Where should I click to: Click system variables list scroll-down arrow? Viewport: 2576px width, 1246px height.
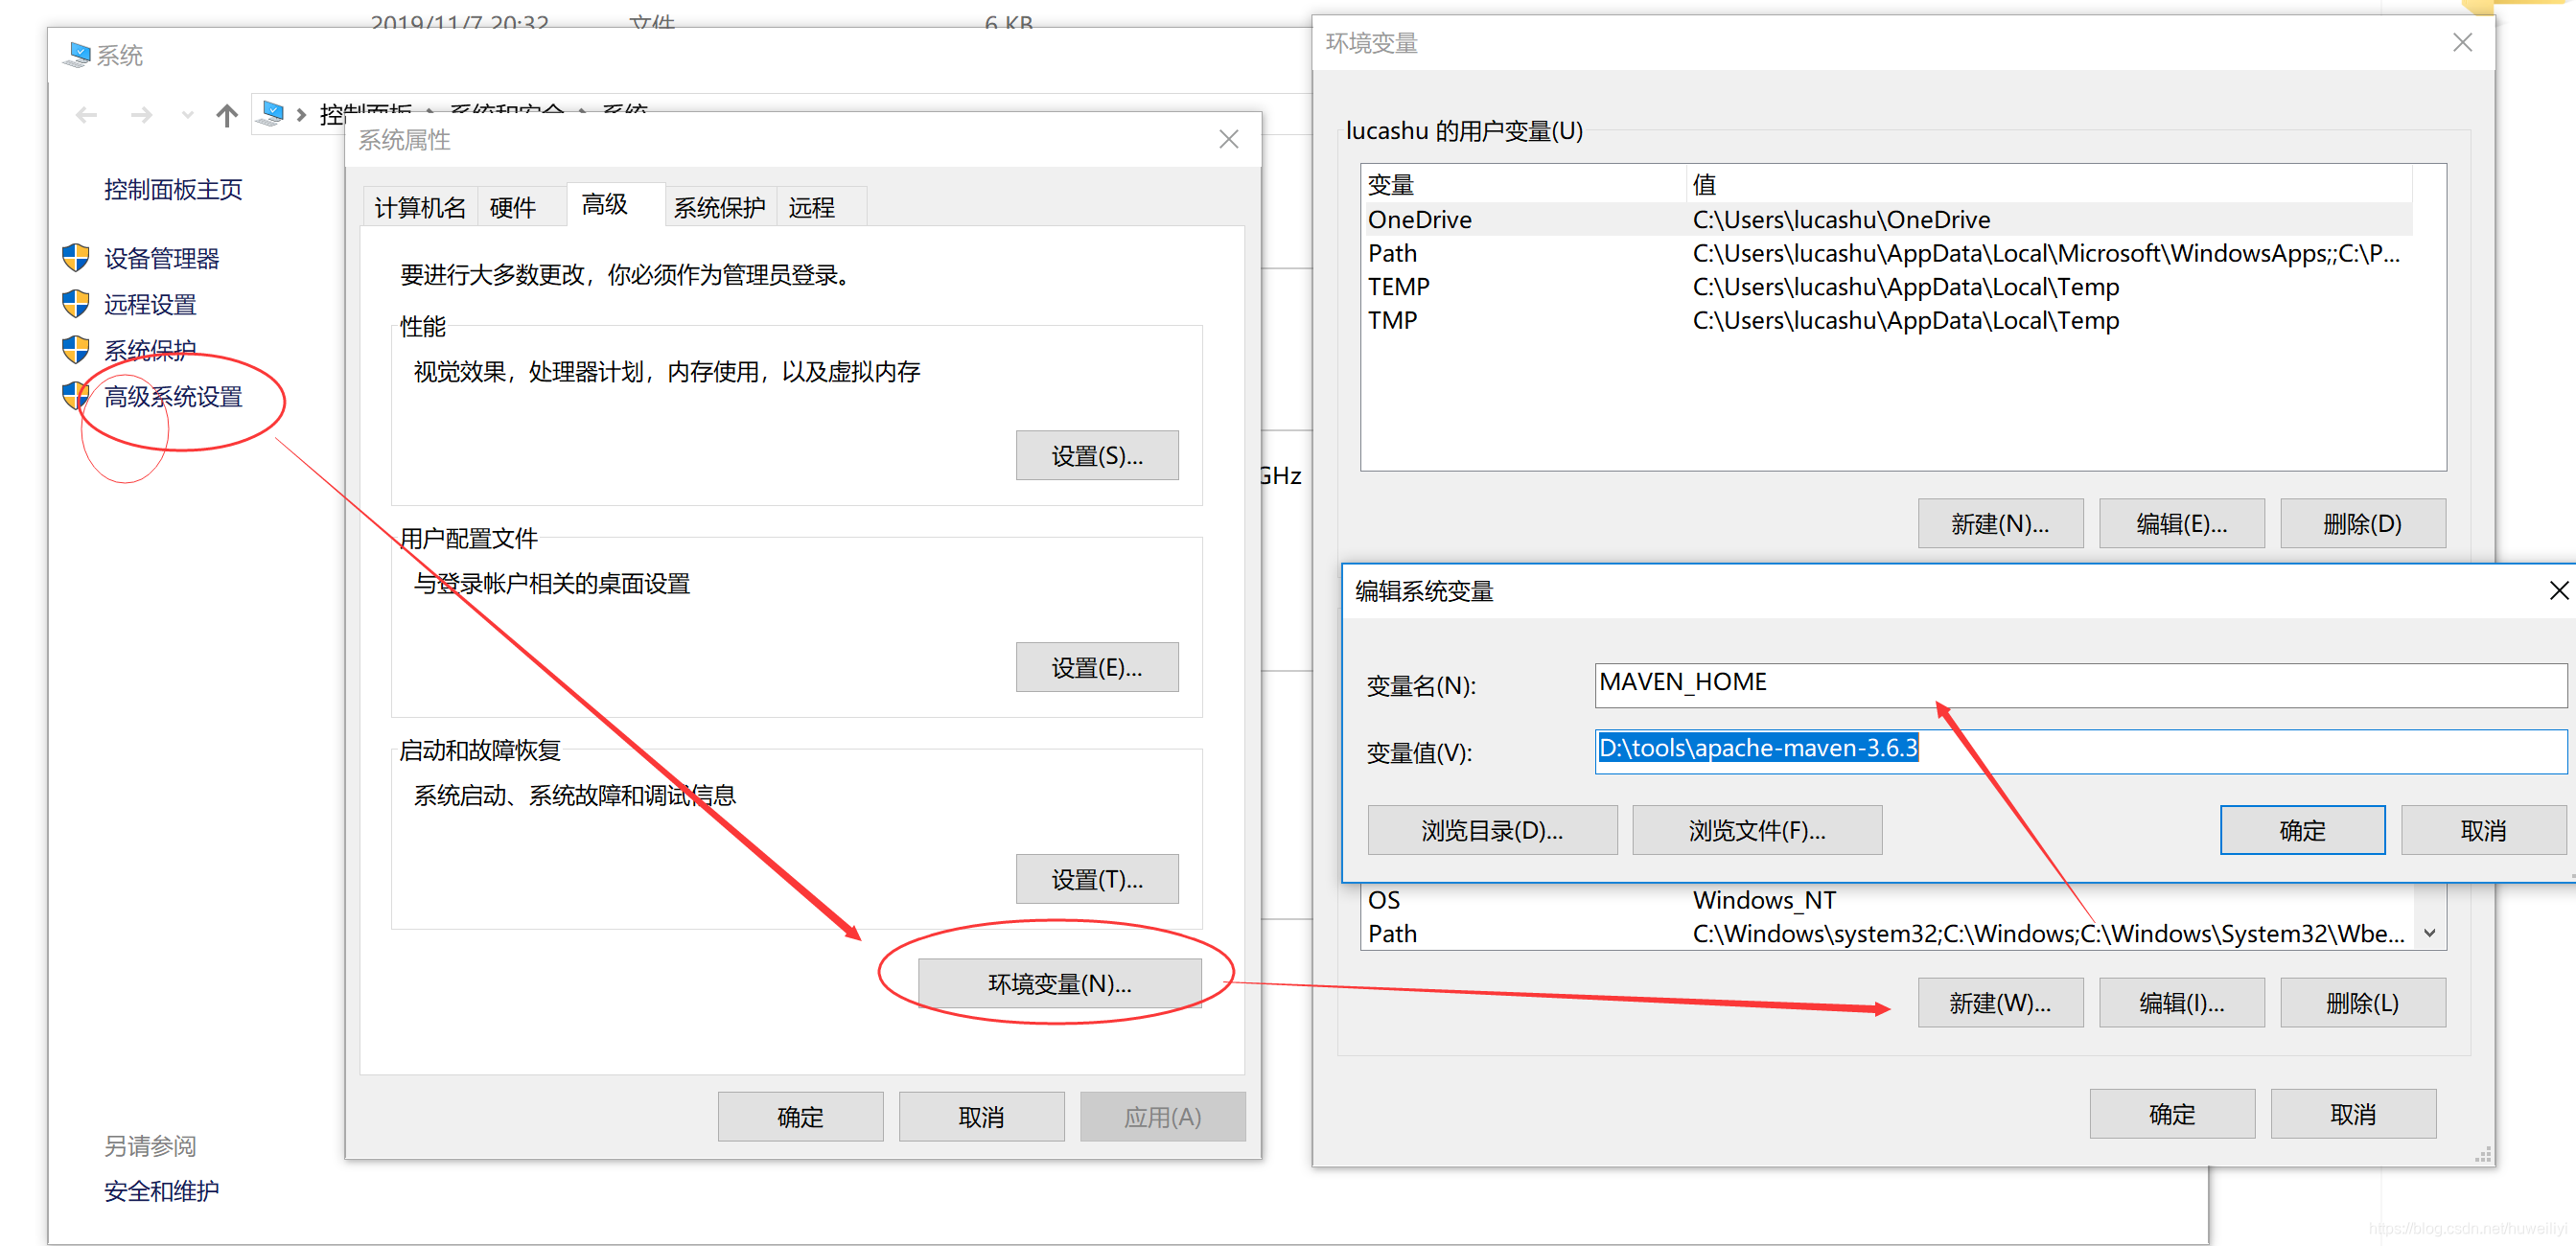pos(2430,933)
